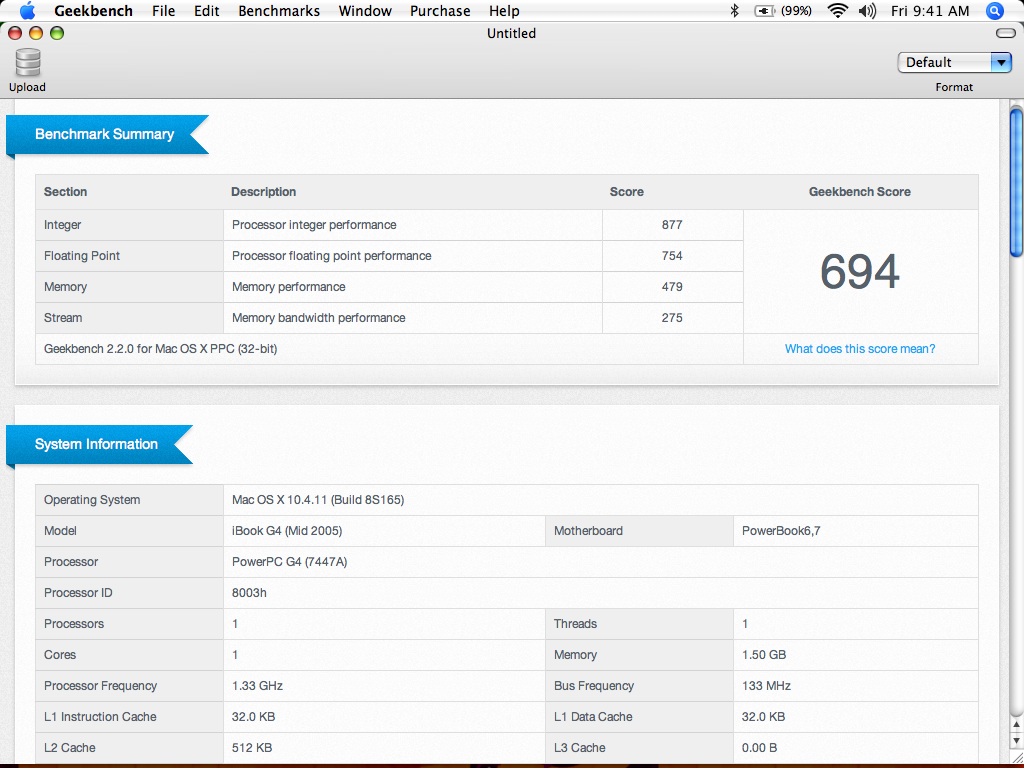Click 'Processor integer performance' description
This screenshot has width=1024, height=768.
[314, 225]
